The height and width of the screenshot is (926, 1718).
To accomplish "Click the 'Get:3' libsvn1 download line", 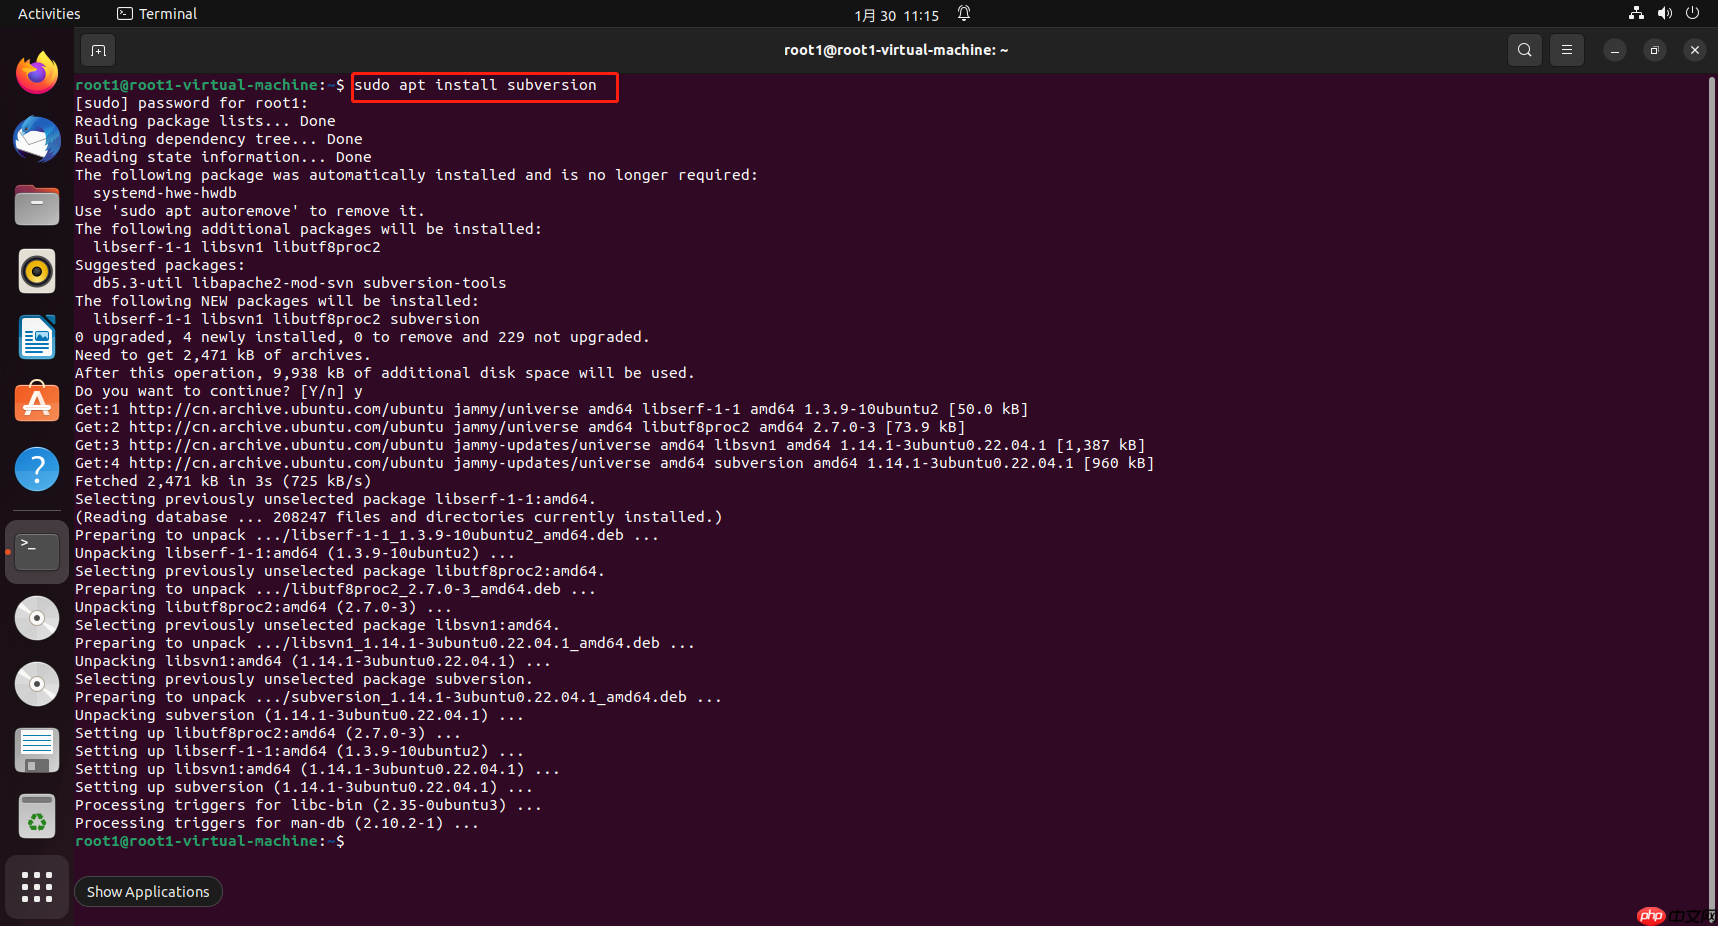I will (x=610, y=446).
